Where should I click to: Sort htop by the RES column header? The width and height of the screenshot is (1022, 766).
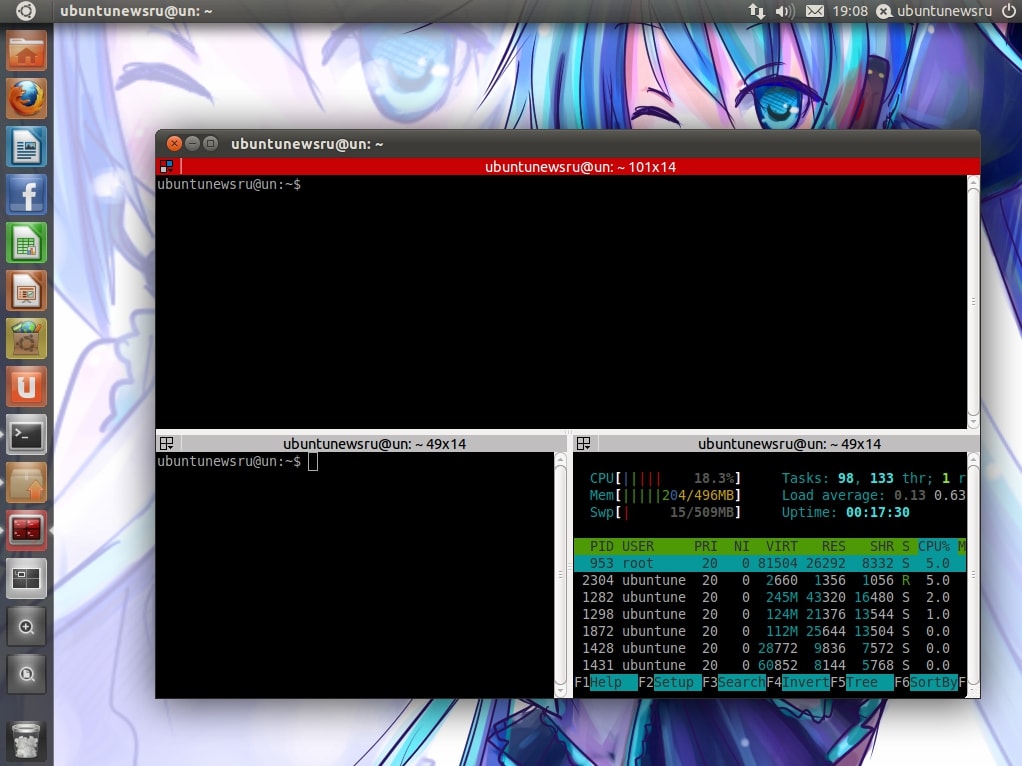[x=833, y=546]
